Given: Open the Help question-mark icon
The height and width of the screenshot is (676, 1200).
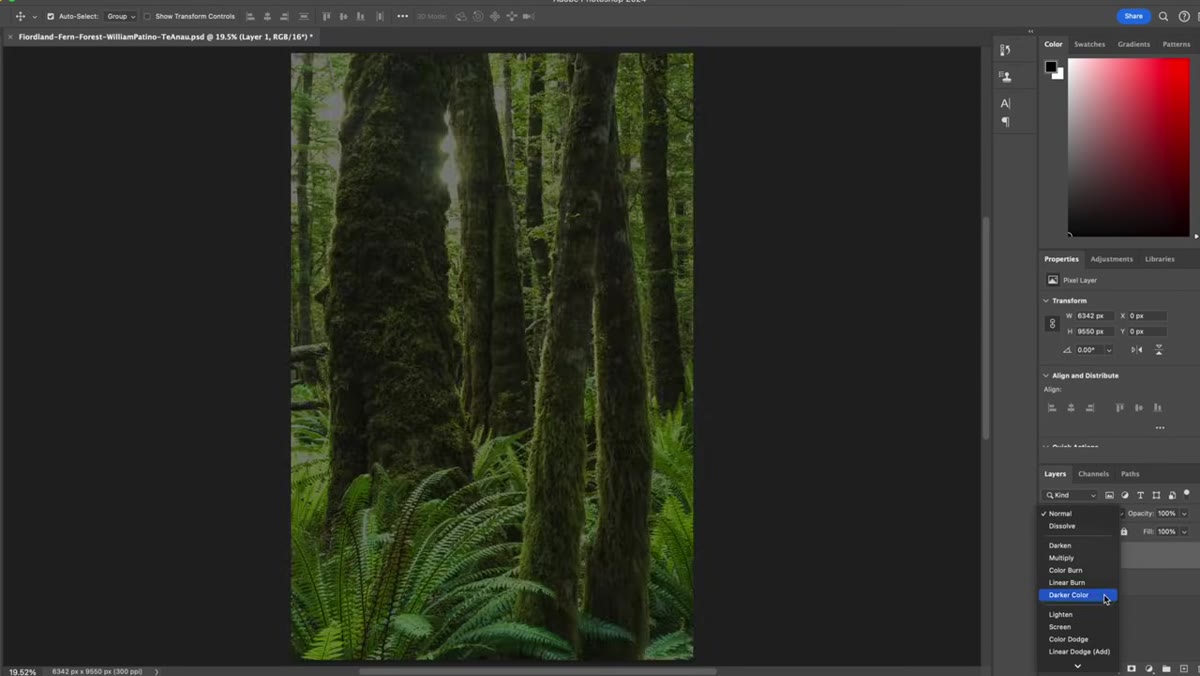Looking at the screenshot, I should coord(1184,16).
